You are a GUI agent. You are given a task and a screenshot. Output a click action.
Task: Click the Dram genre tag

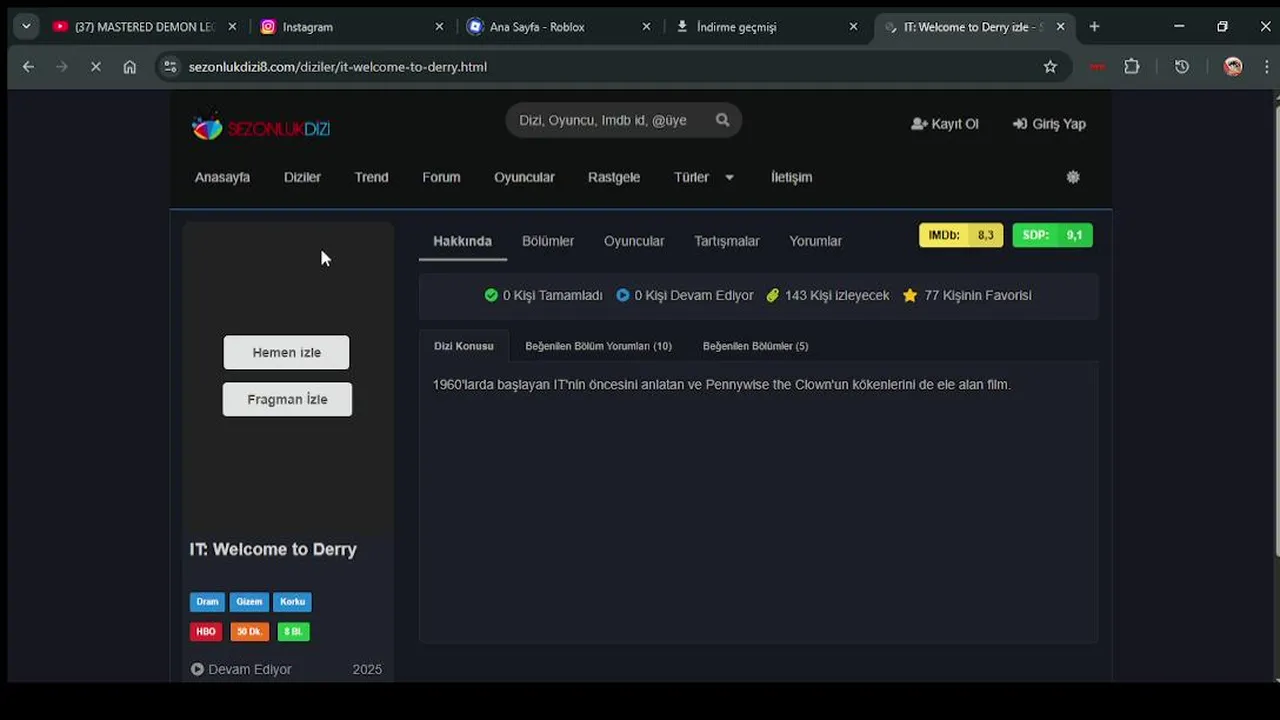pos(207,602)
